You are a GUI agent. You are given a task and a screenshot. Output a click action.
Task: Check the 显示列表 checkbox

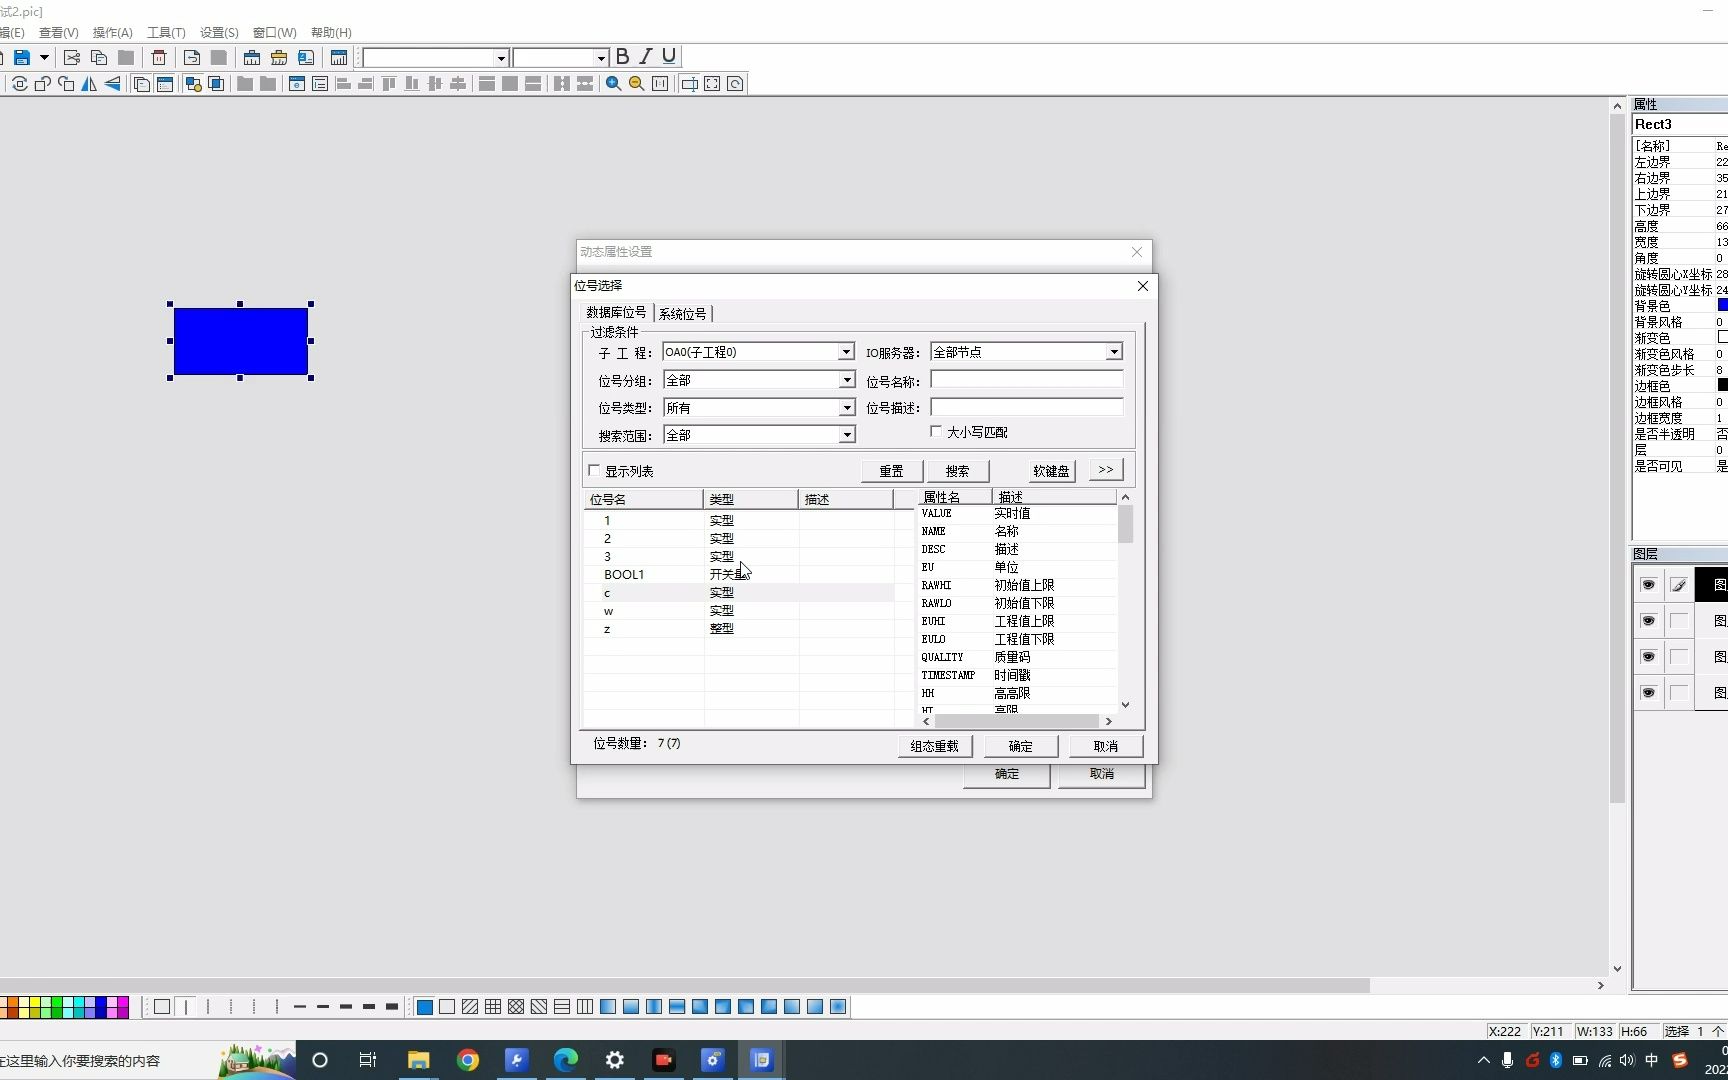pos(595,471)
